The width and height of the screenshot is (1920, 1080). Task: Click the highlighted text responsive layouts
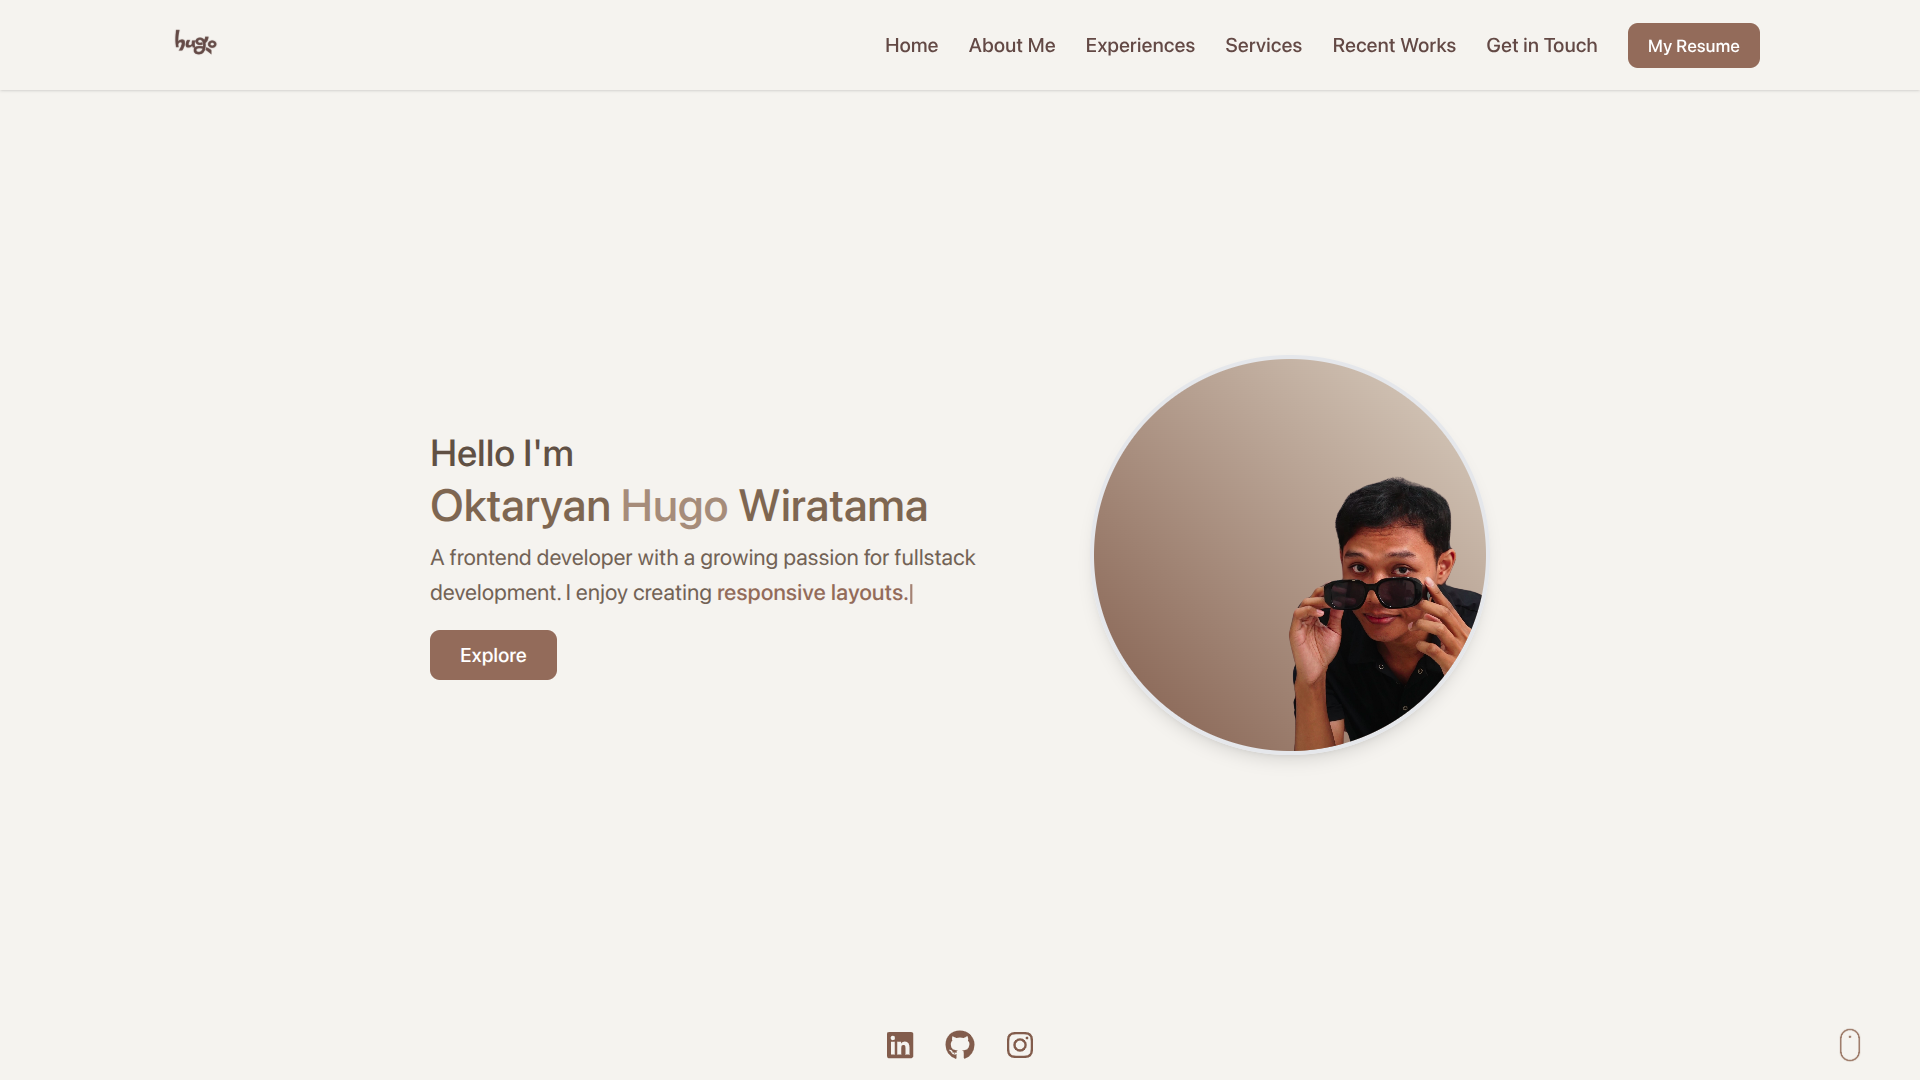[x=811, y=593]
